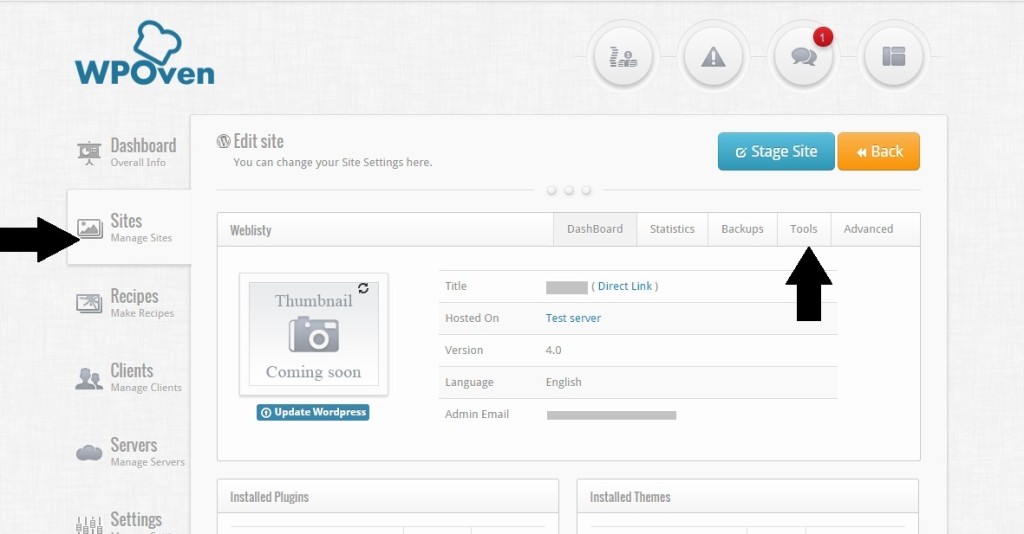This screenshot has height=534, width=1024.
Task: Click the Recipes icon in sidebar
Action: [89, 303]
